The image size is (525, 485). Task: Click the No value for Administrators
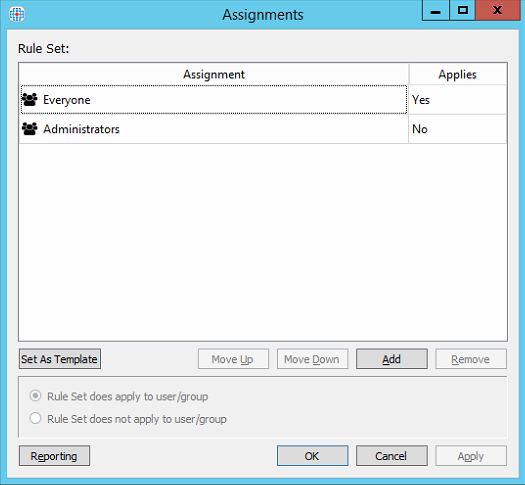click(x=420, y=129)
